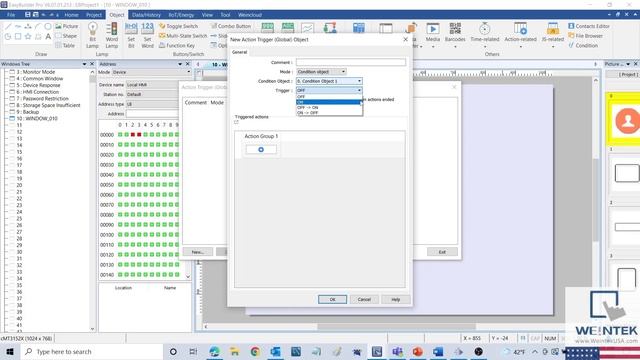Click the Windows taskbar search box

point(91,351)
